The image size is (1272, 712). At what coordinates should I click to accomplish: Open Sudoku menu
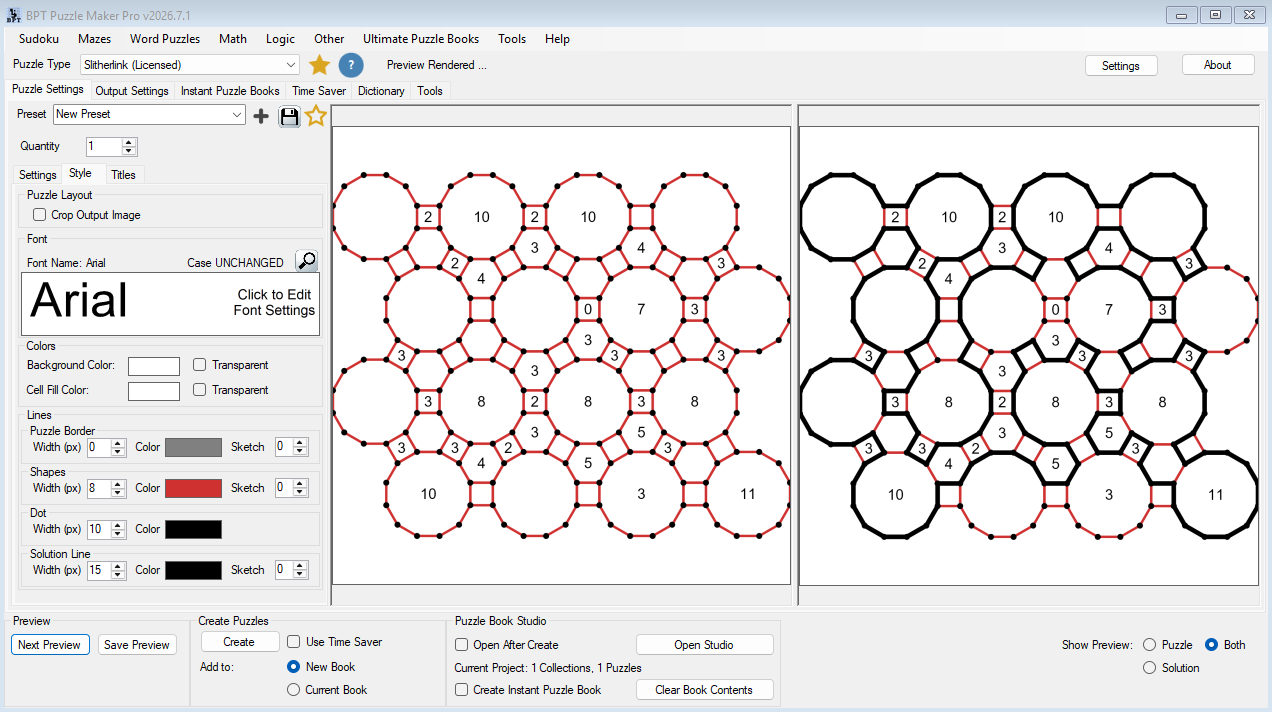coord(39,39)
